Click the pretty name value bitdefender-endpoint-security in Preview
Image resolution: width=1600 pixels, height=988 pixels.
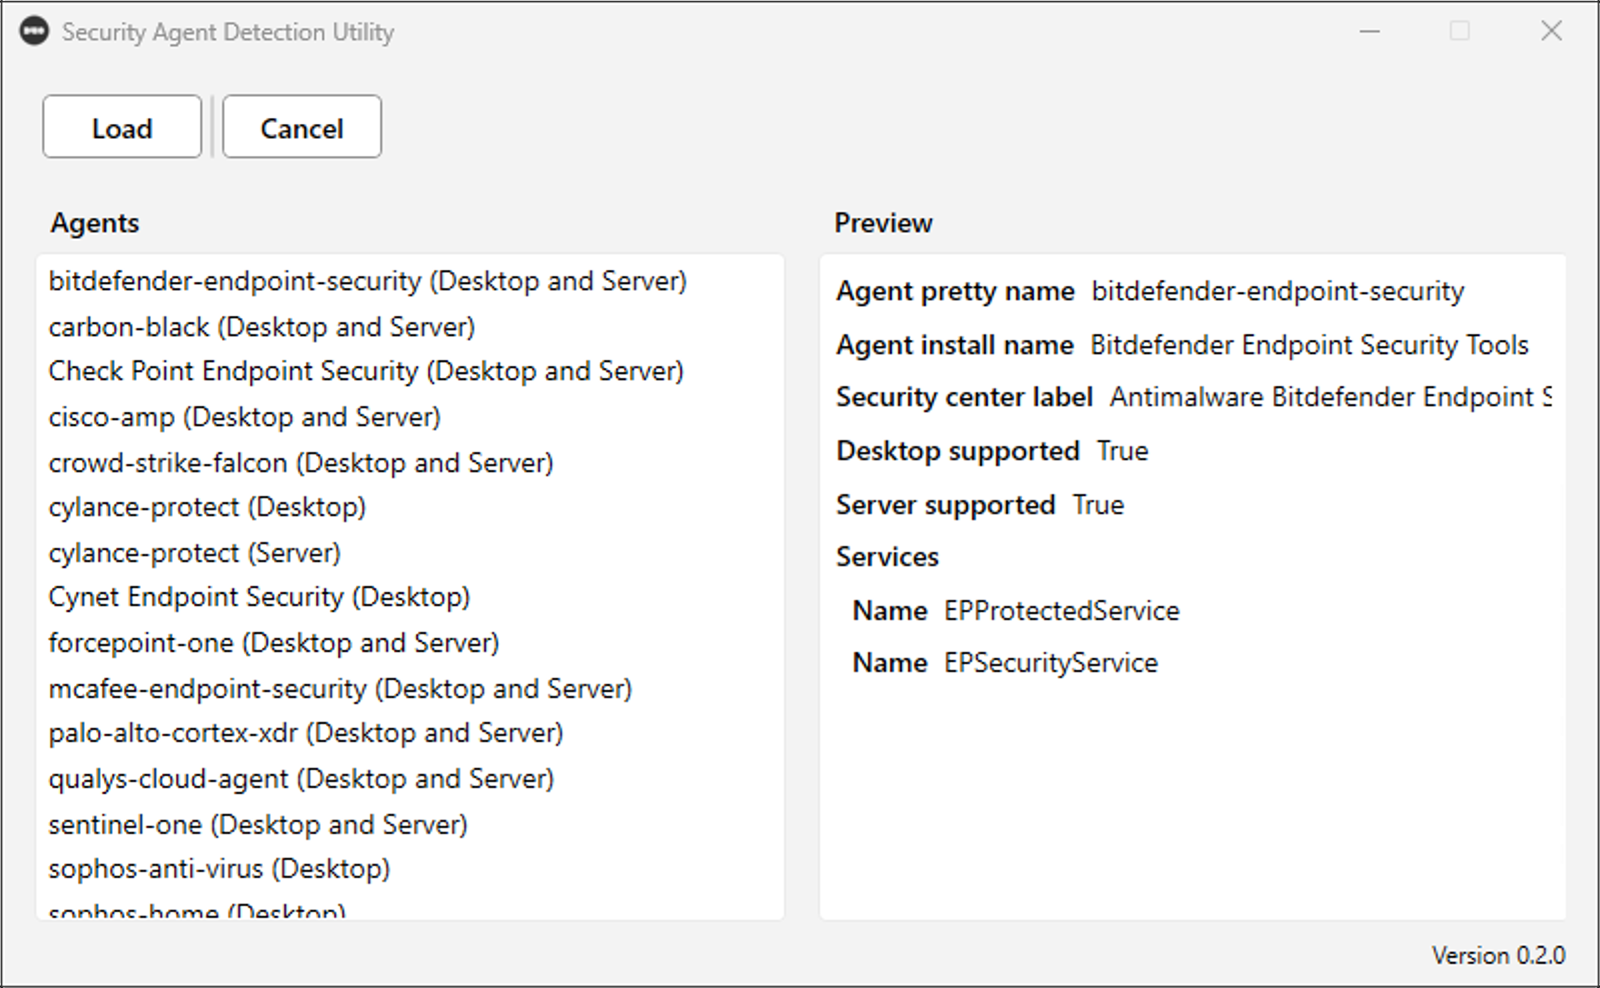(1278, 291)
